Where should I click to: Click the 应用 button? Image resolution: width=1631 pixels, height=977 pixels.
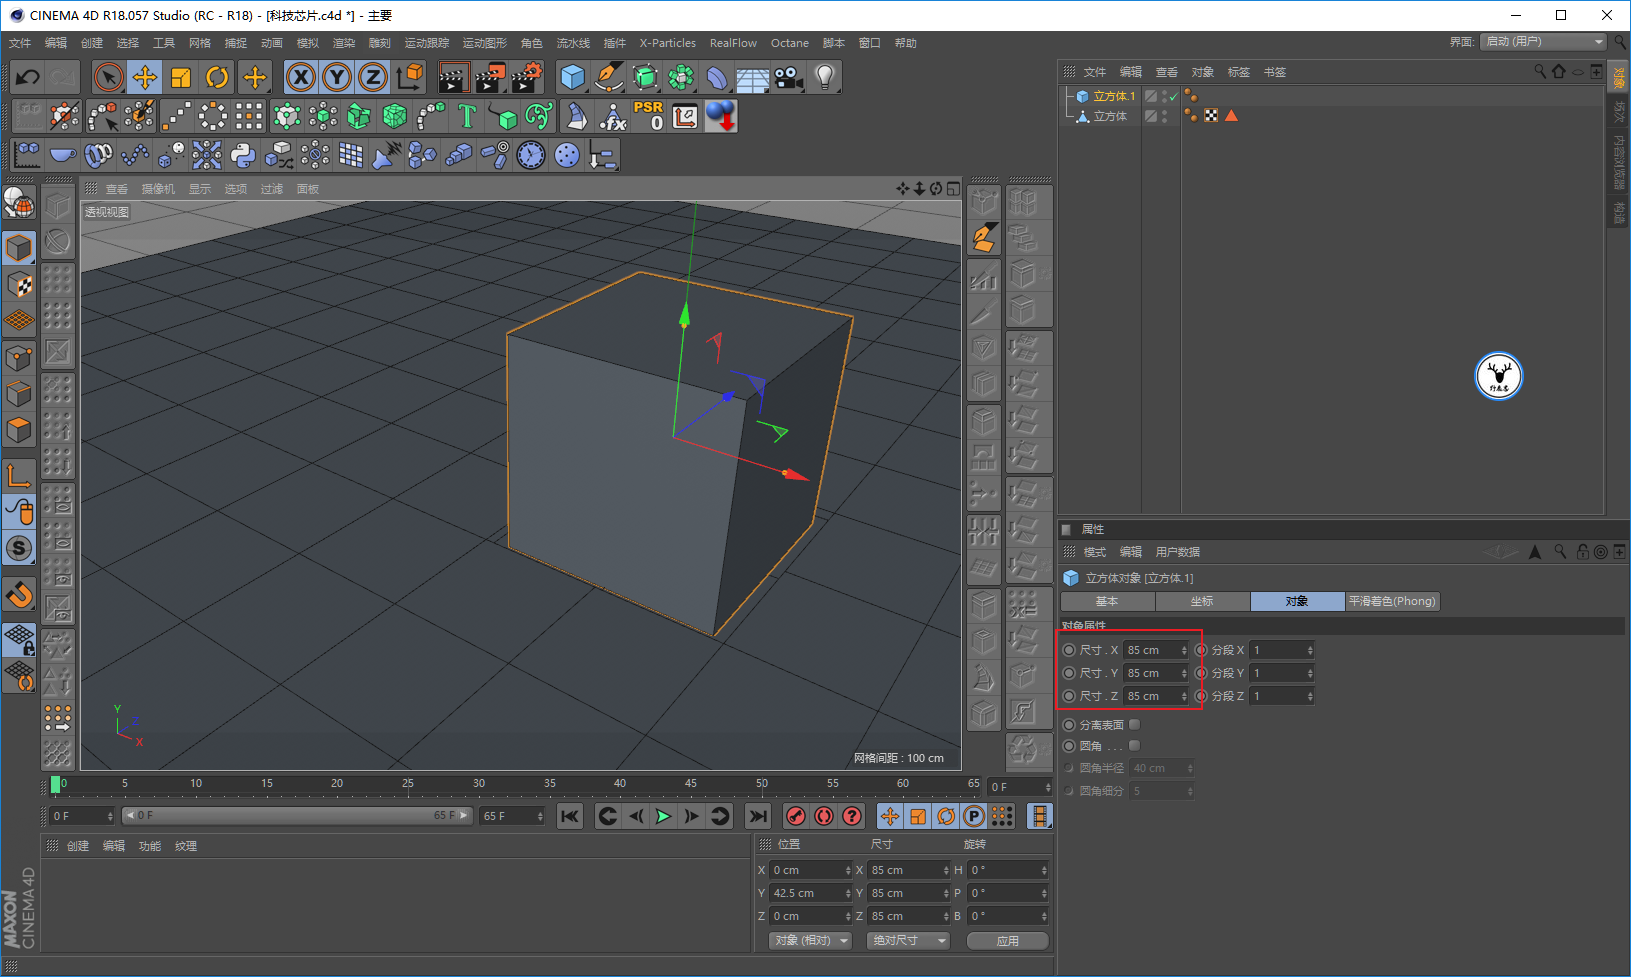tap(1008, 941)
